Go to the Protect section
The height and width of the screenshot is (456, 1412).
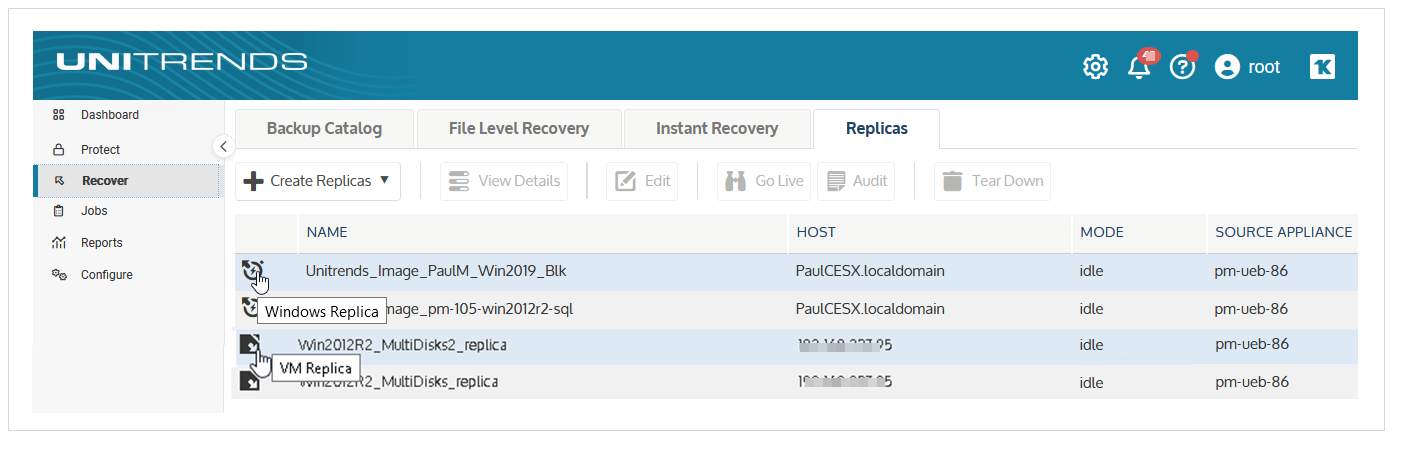100,150
